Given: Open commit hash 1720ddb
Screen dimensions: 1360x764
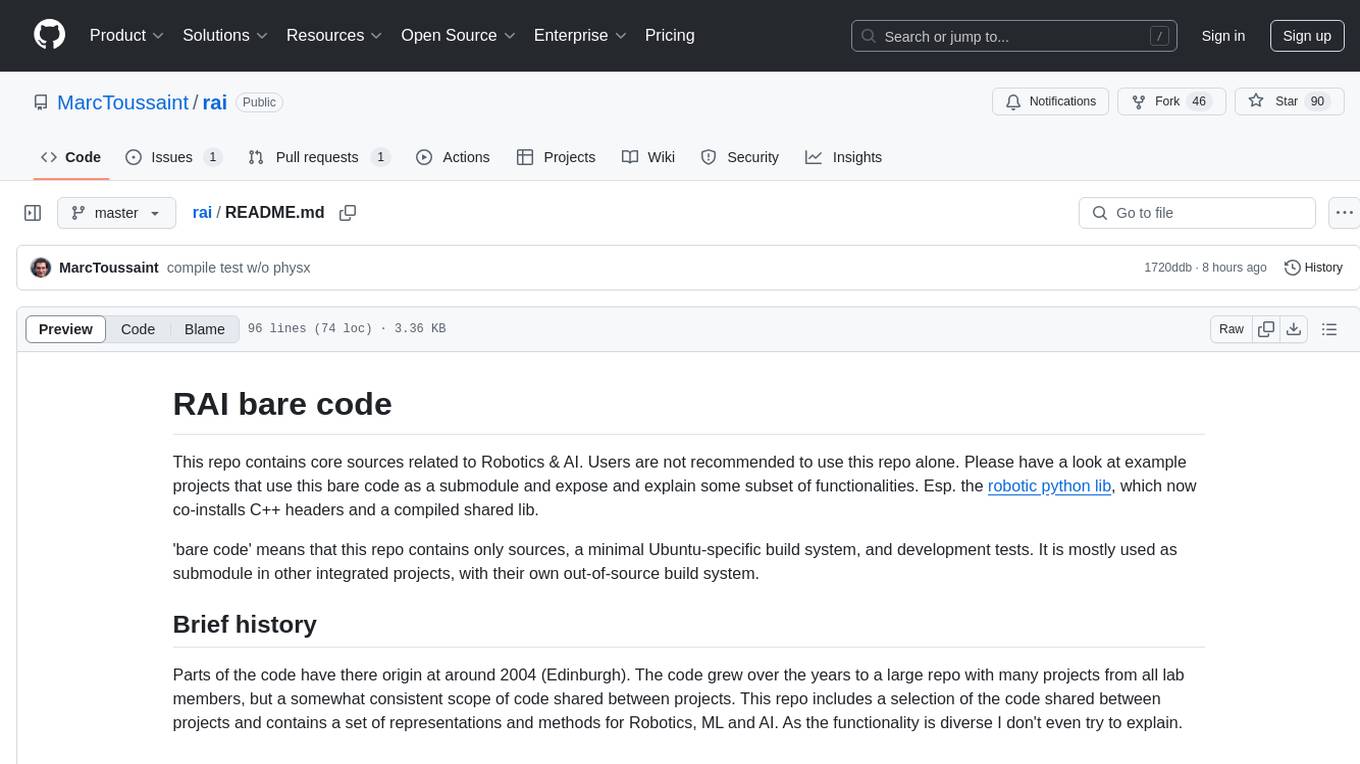Looking at the screenshot, I should [1168, 267].
